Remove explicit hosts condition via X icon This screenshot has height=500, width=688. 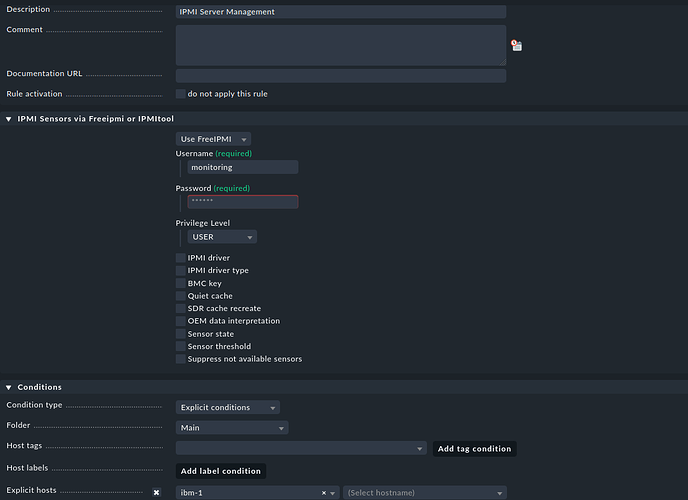click(x=156, y=493)
